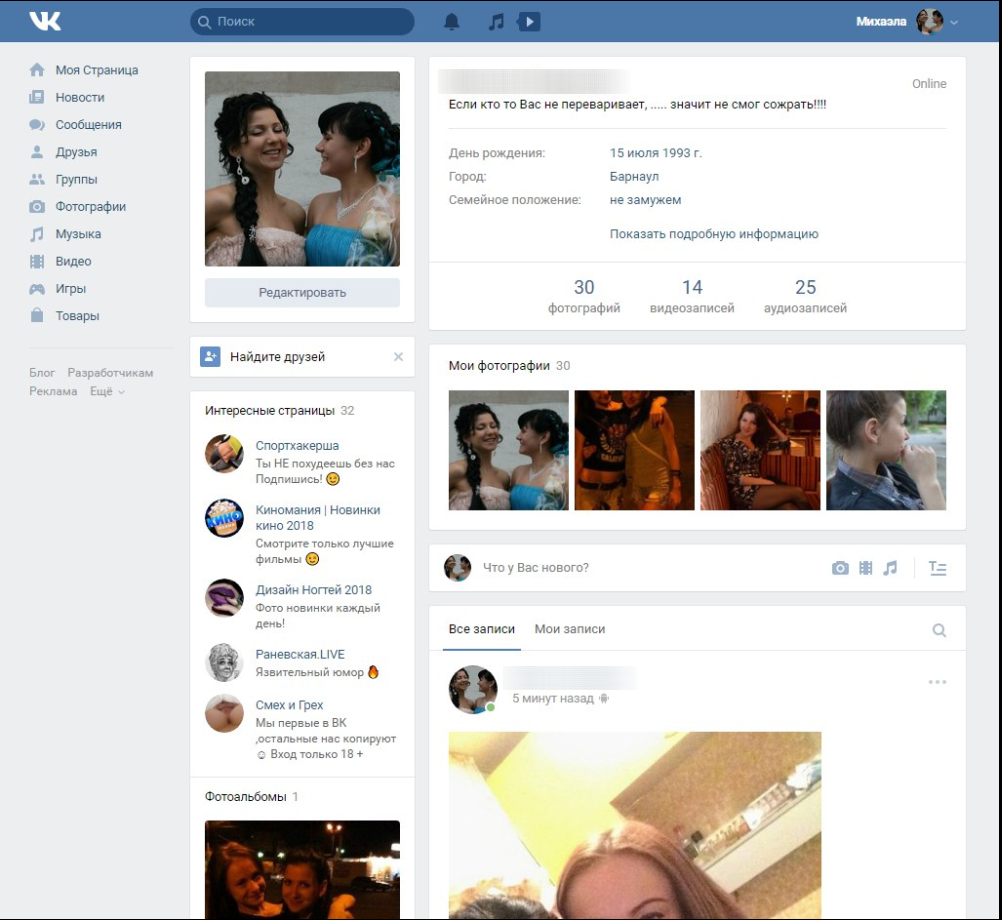Screen dimensions: 1002x920
Task: Click the Блог footer link
Action: click(42, 372)
